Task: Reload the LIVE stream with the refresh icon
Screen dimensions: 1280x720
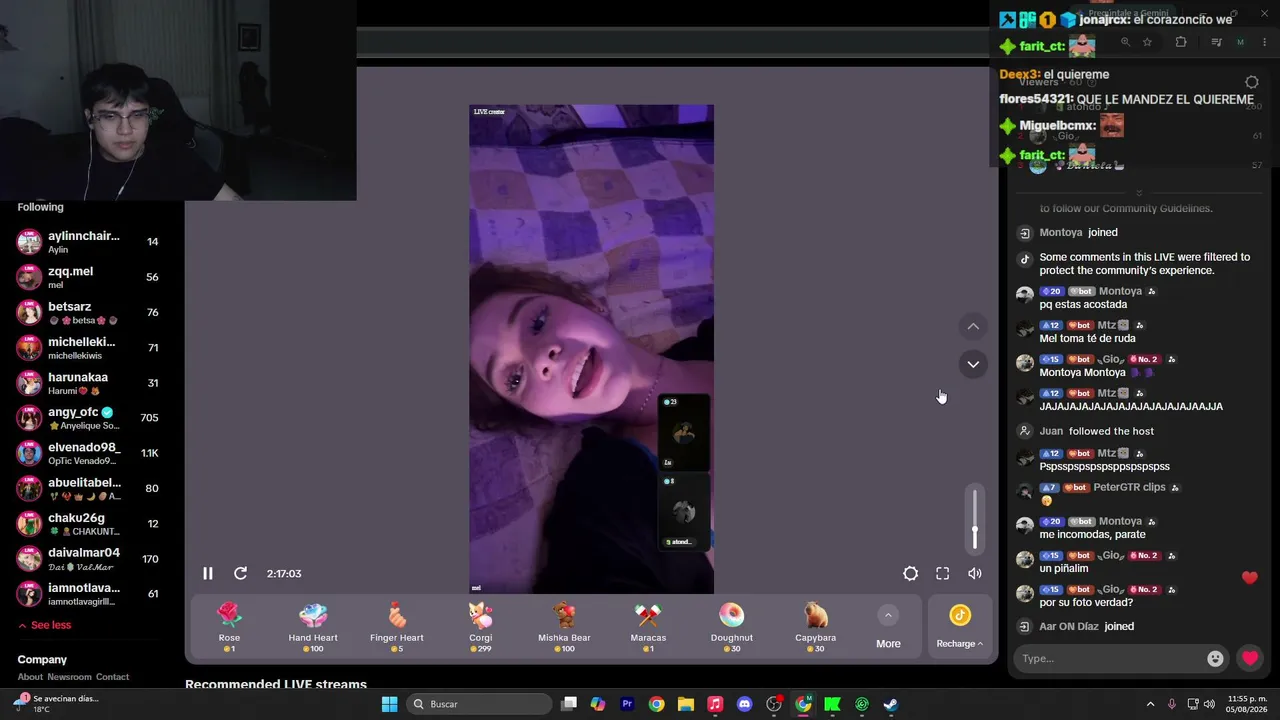Action: point(240,573)
